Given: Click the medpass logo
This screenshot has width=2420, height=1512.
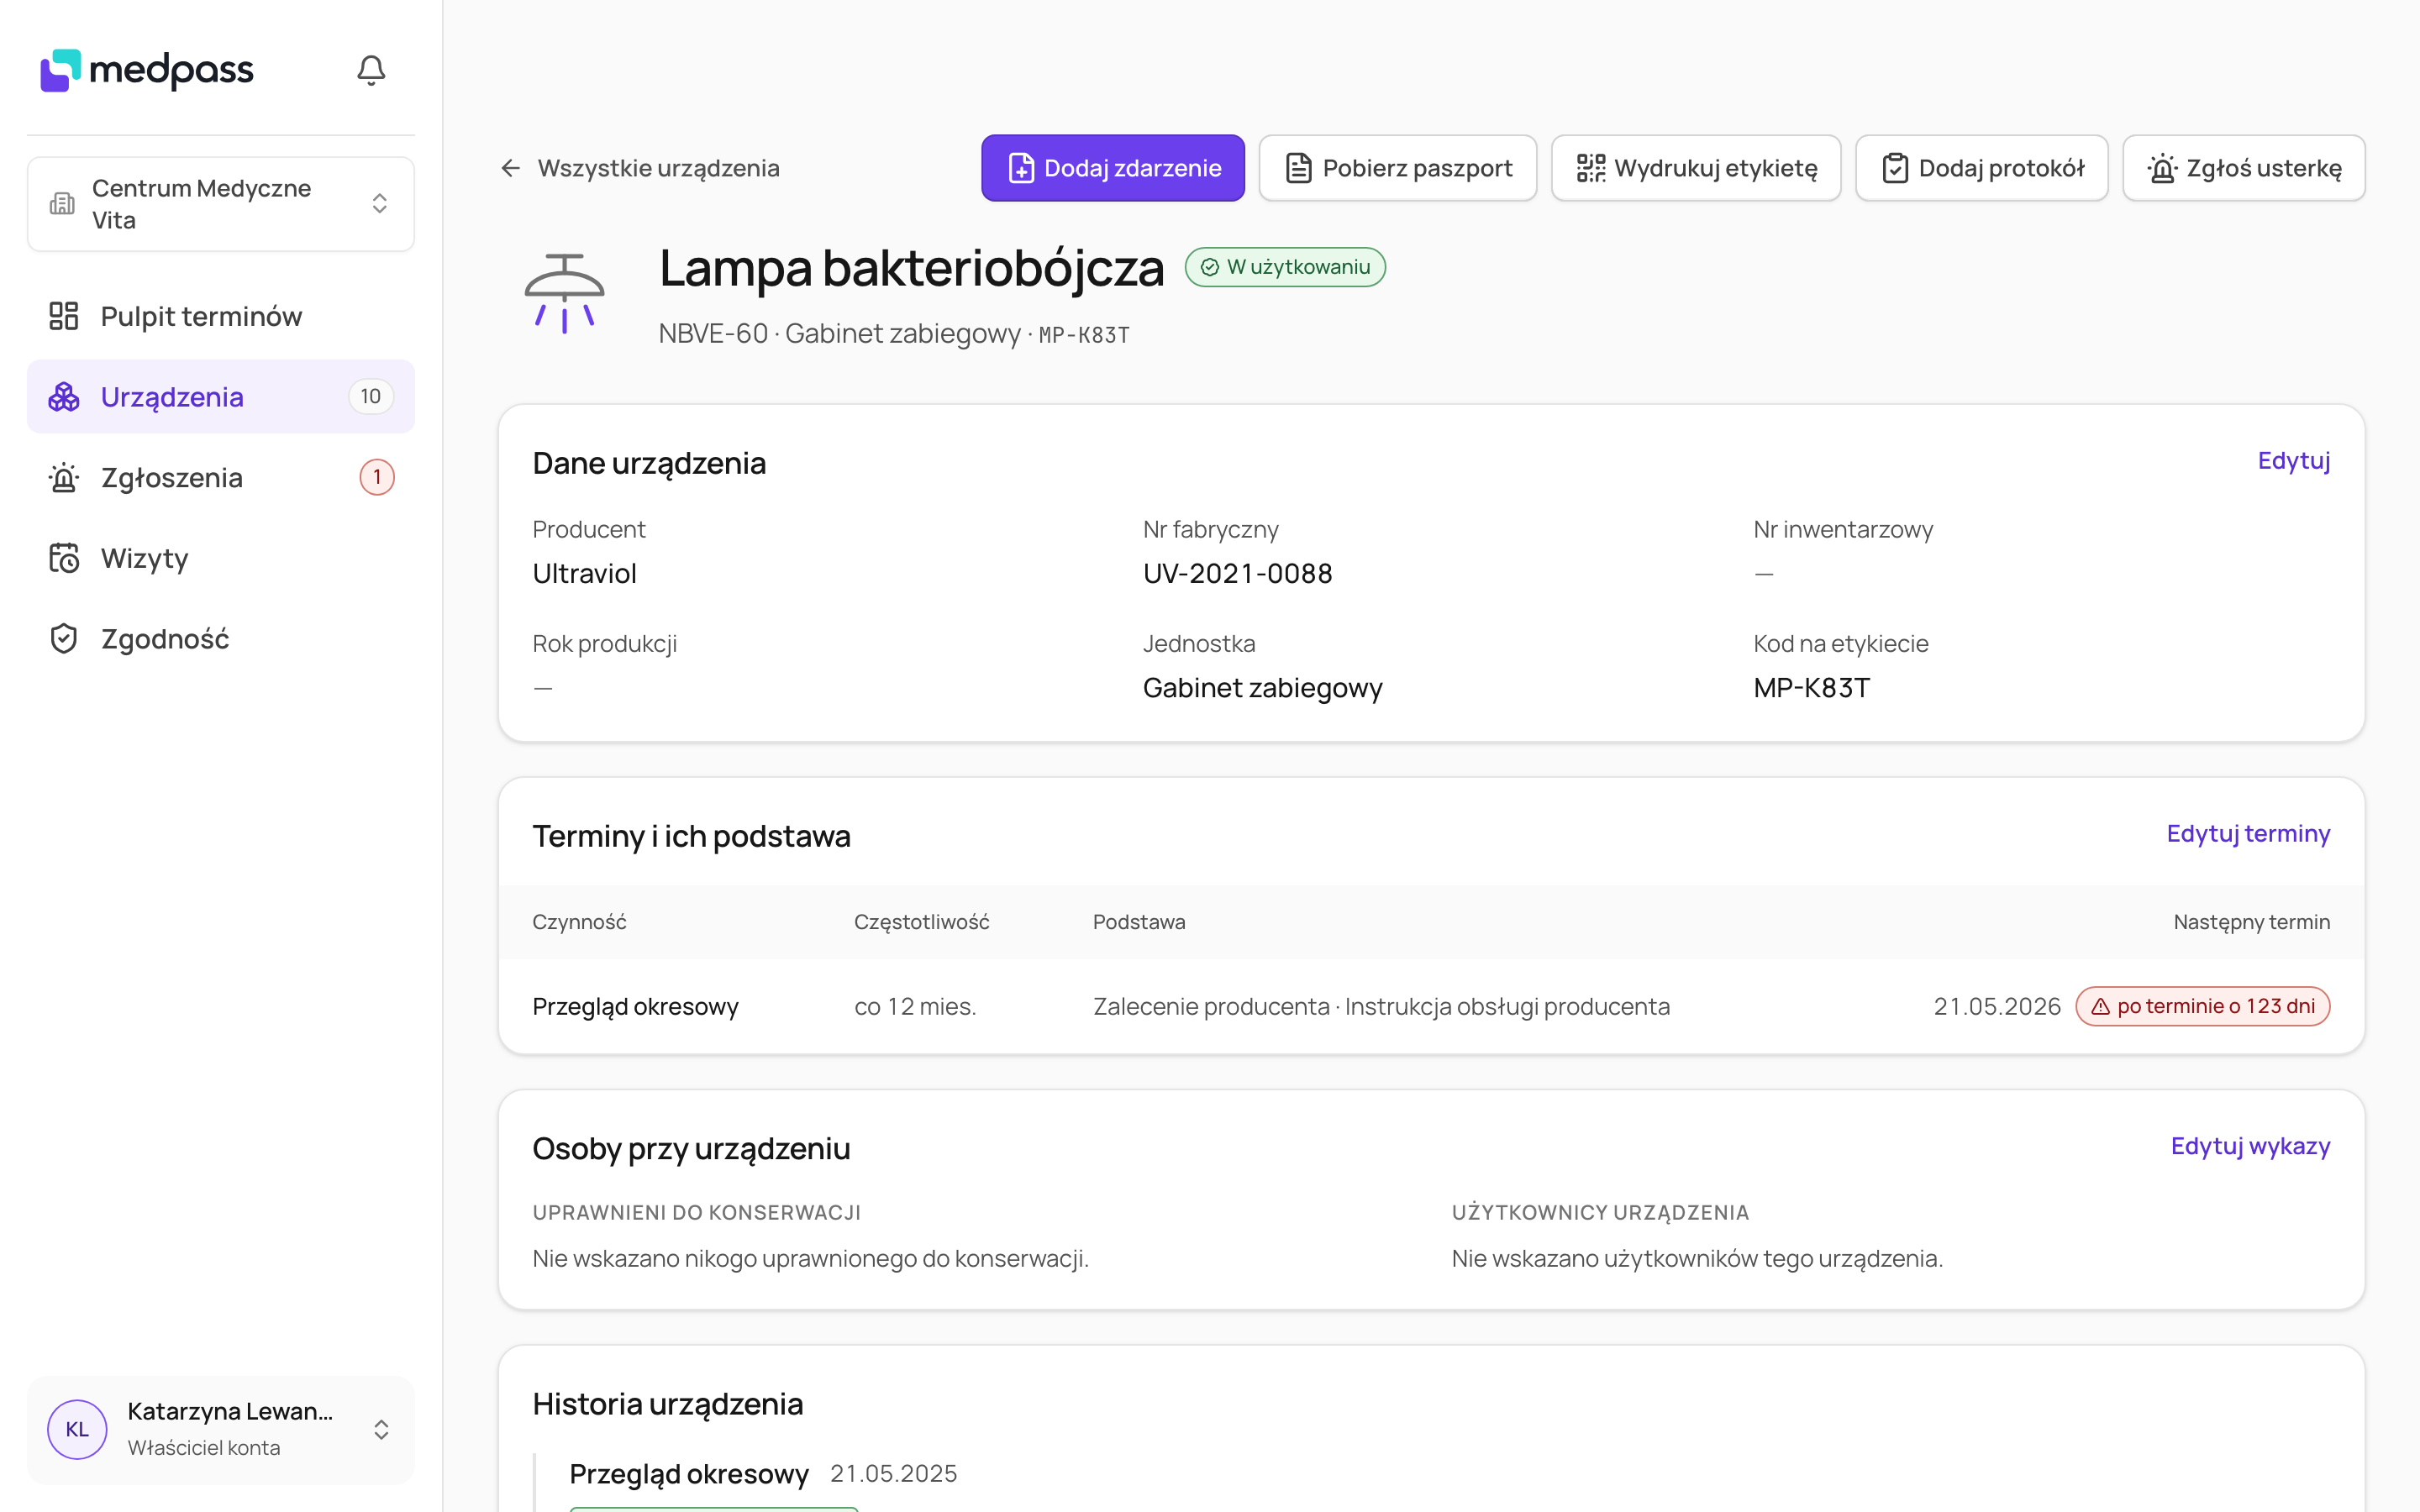Looking at the screenshot, I should 147,70.
